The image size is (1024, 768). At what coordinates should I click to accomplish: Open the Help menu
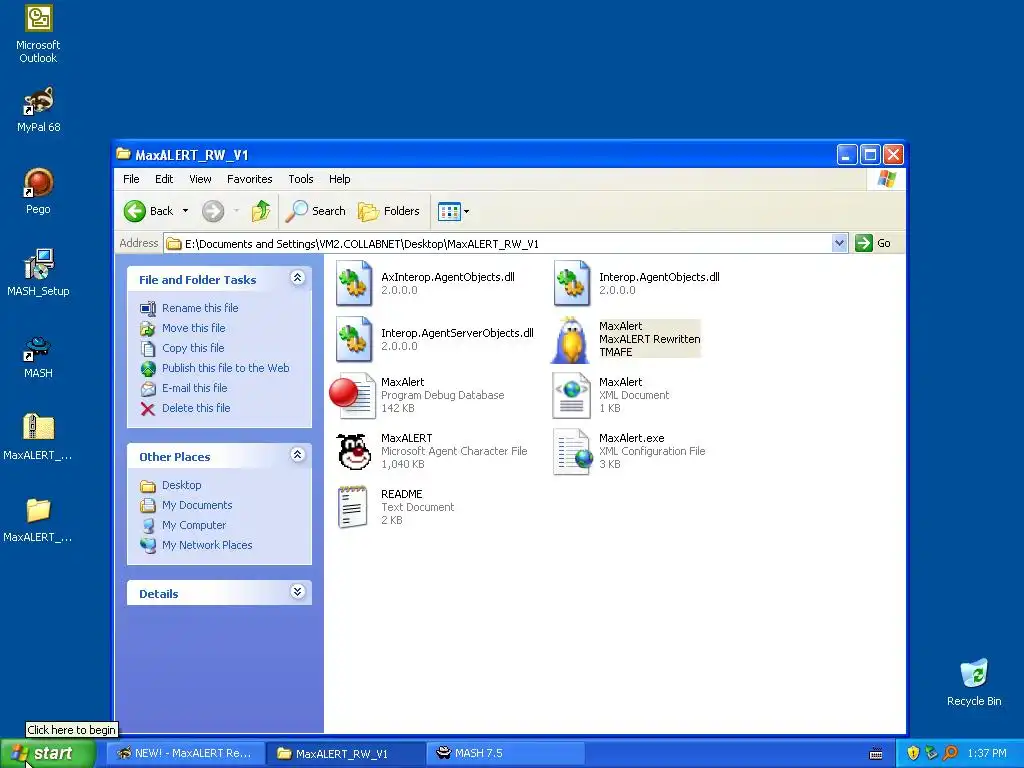[x=340, y=179]
